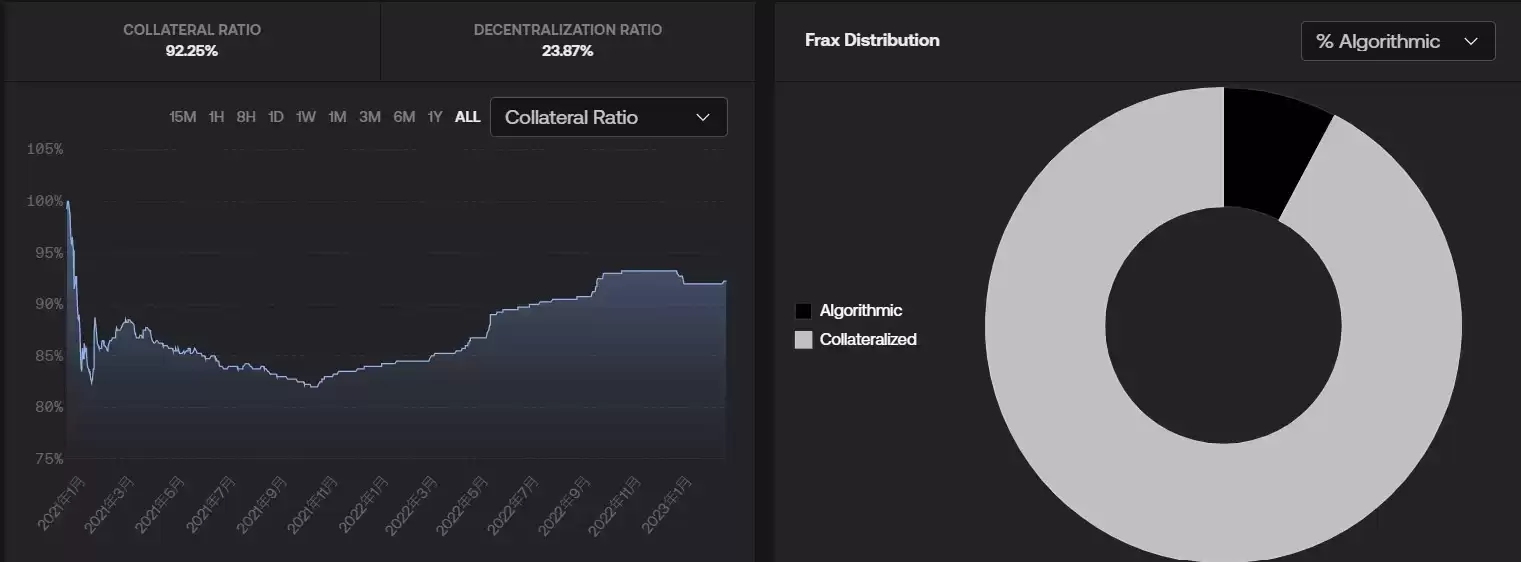Click the Algorithmic legend label
The height and width of the screenshot is (562, 1521).
click(x=861, y=311)
